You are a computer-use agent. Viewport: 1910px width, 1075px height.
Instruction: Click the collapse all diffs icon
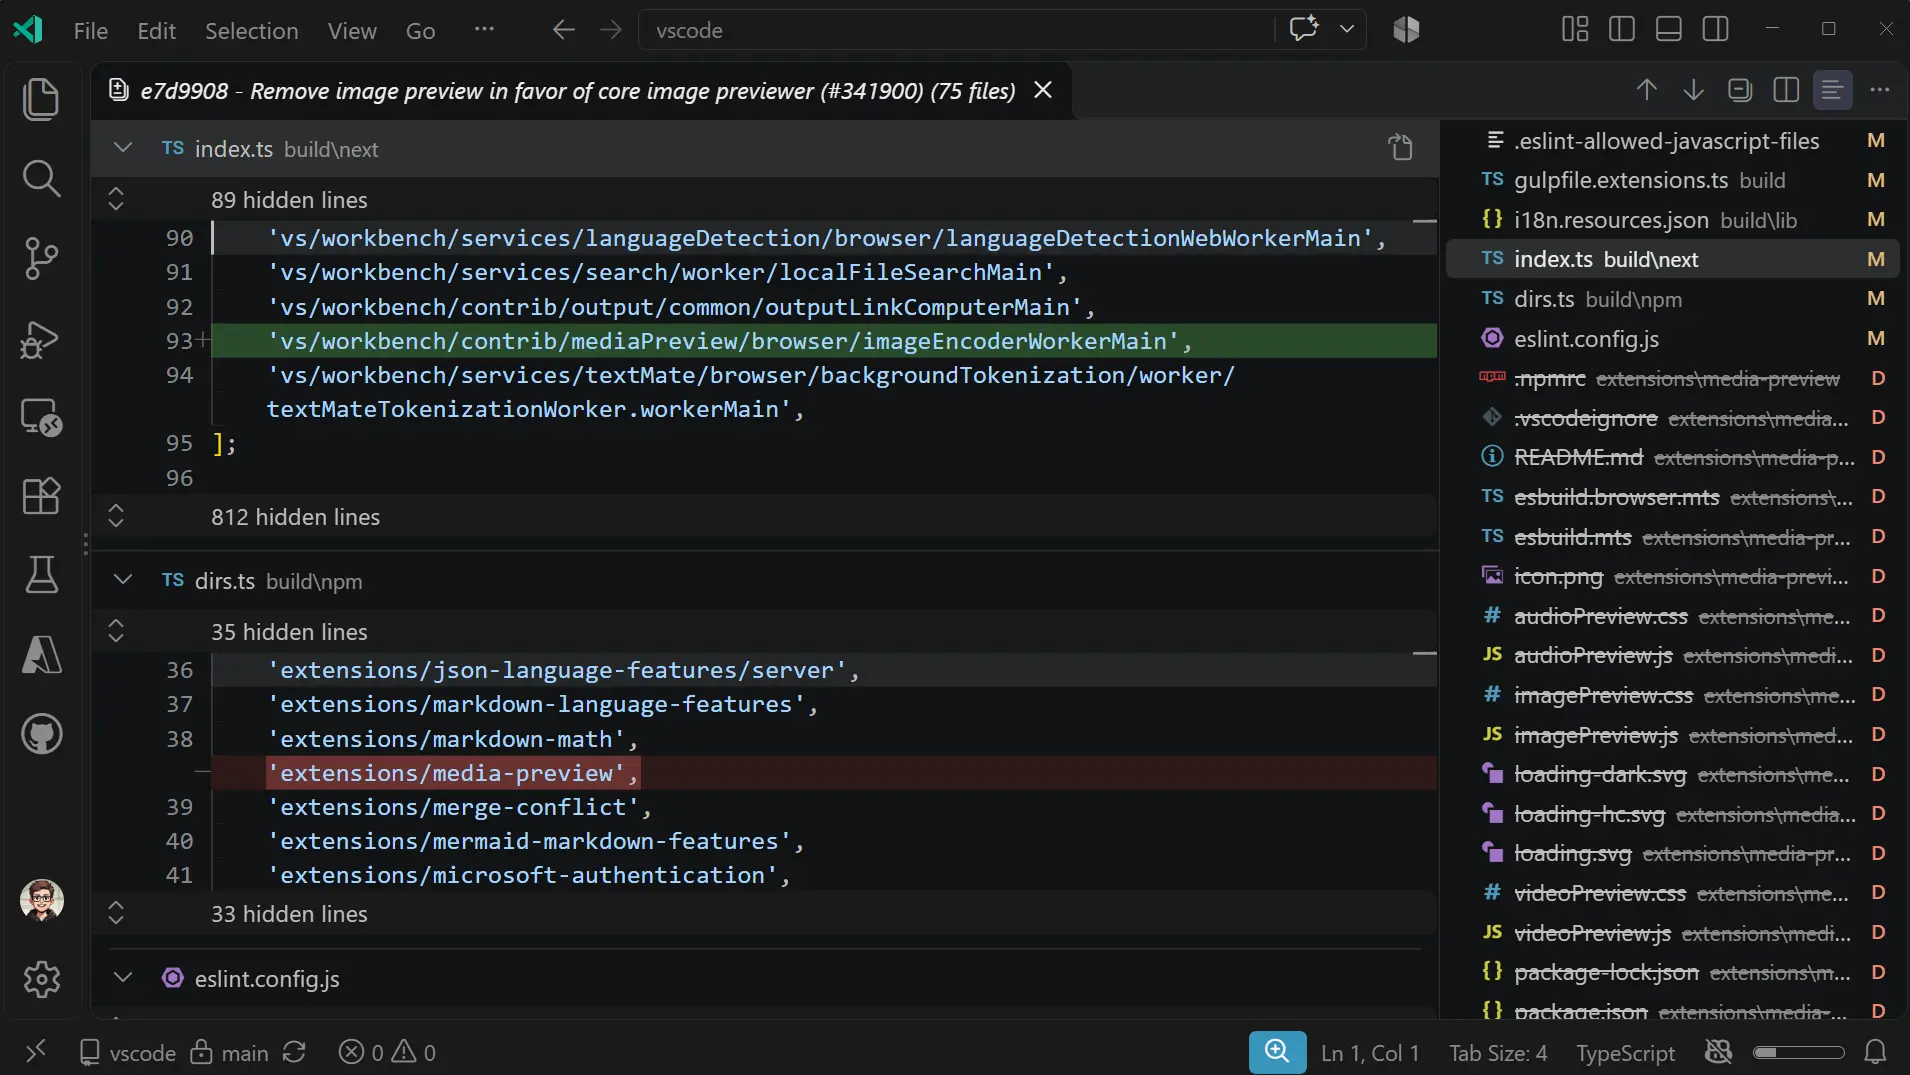(x=1740, y=90)
